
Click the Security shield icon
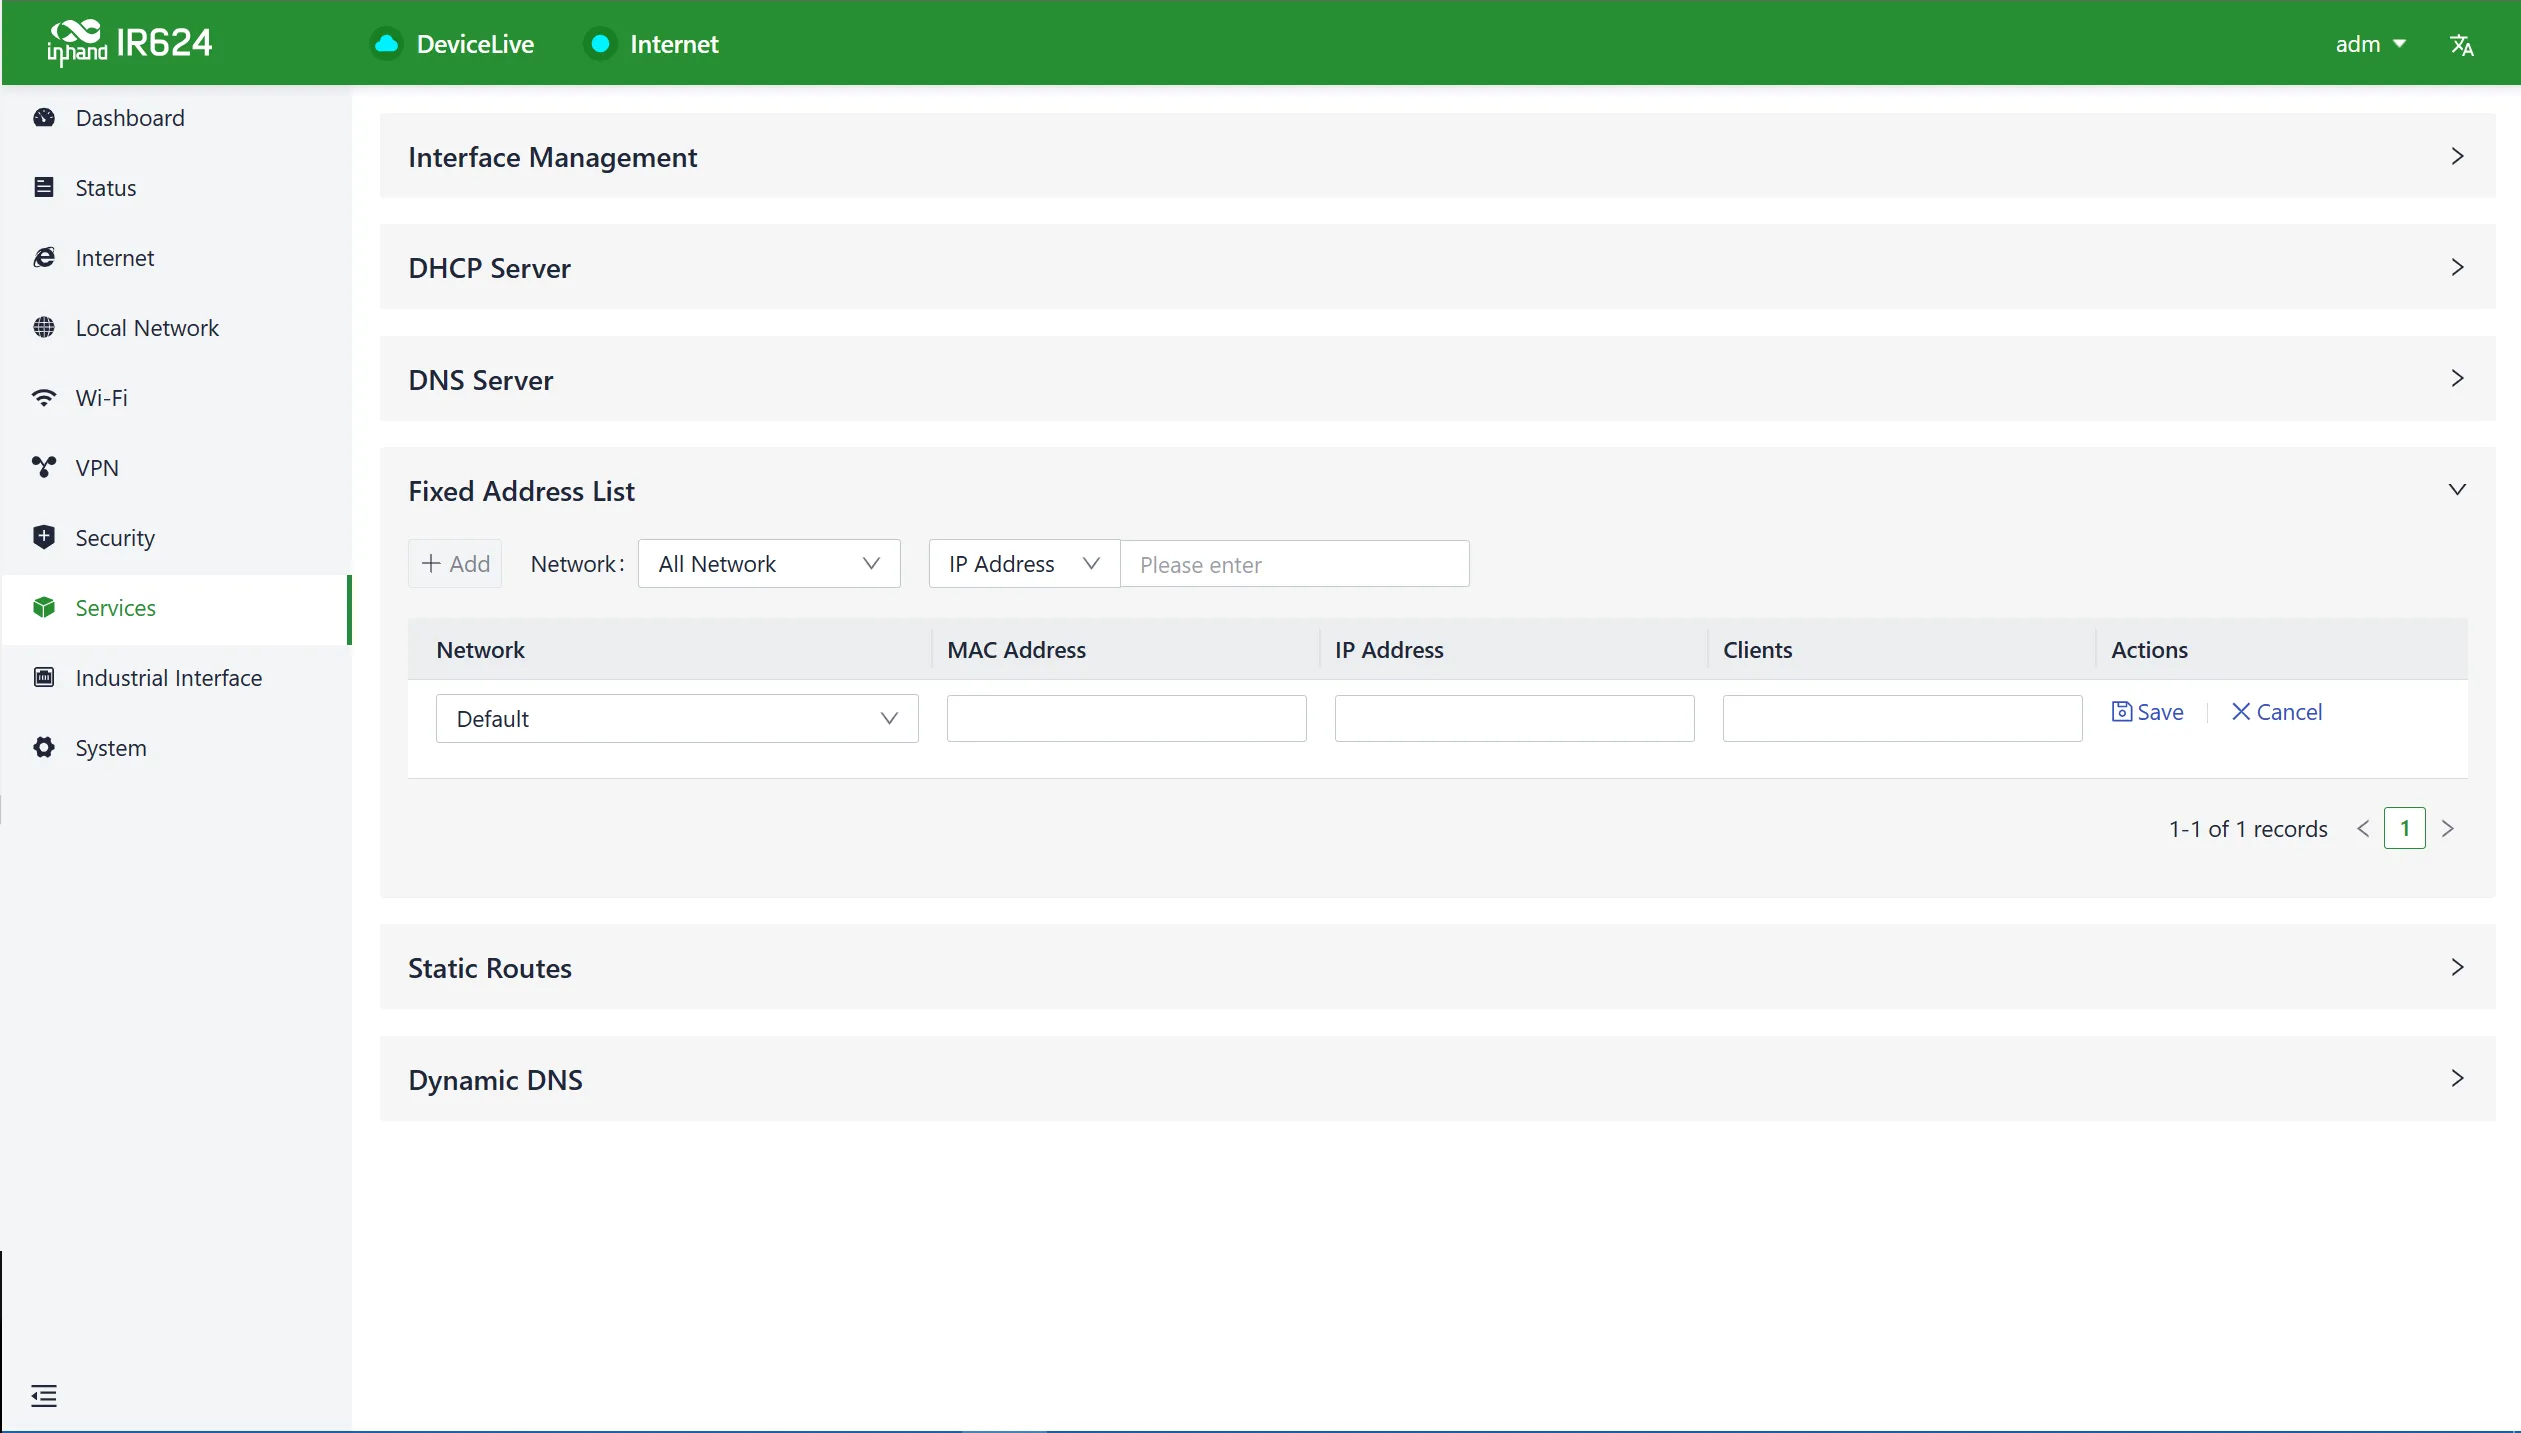[x=44, y=538]
